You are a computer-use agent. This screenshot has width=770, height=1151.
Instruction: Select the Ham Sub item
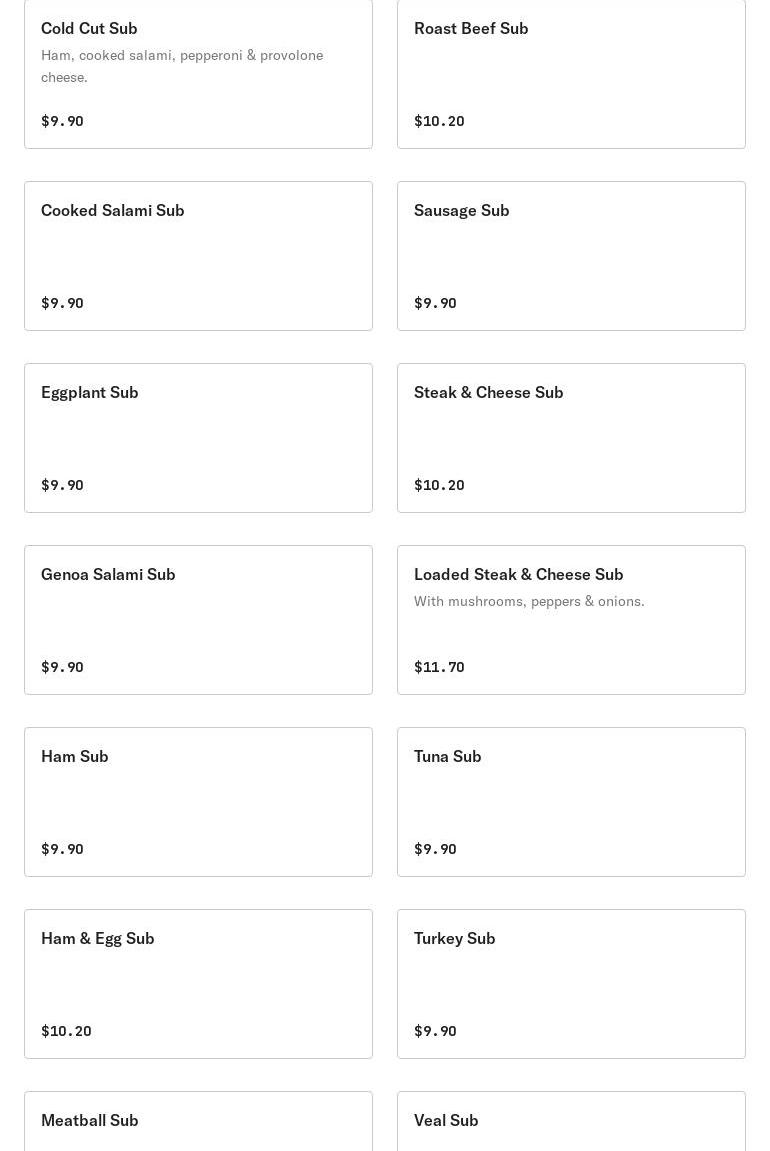pos(198,802)
